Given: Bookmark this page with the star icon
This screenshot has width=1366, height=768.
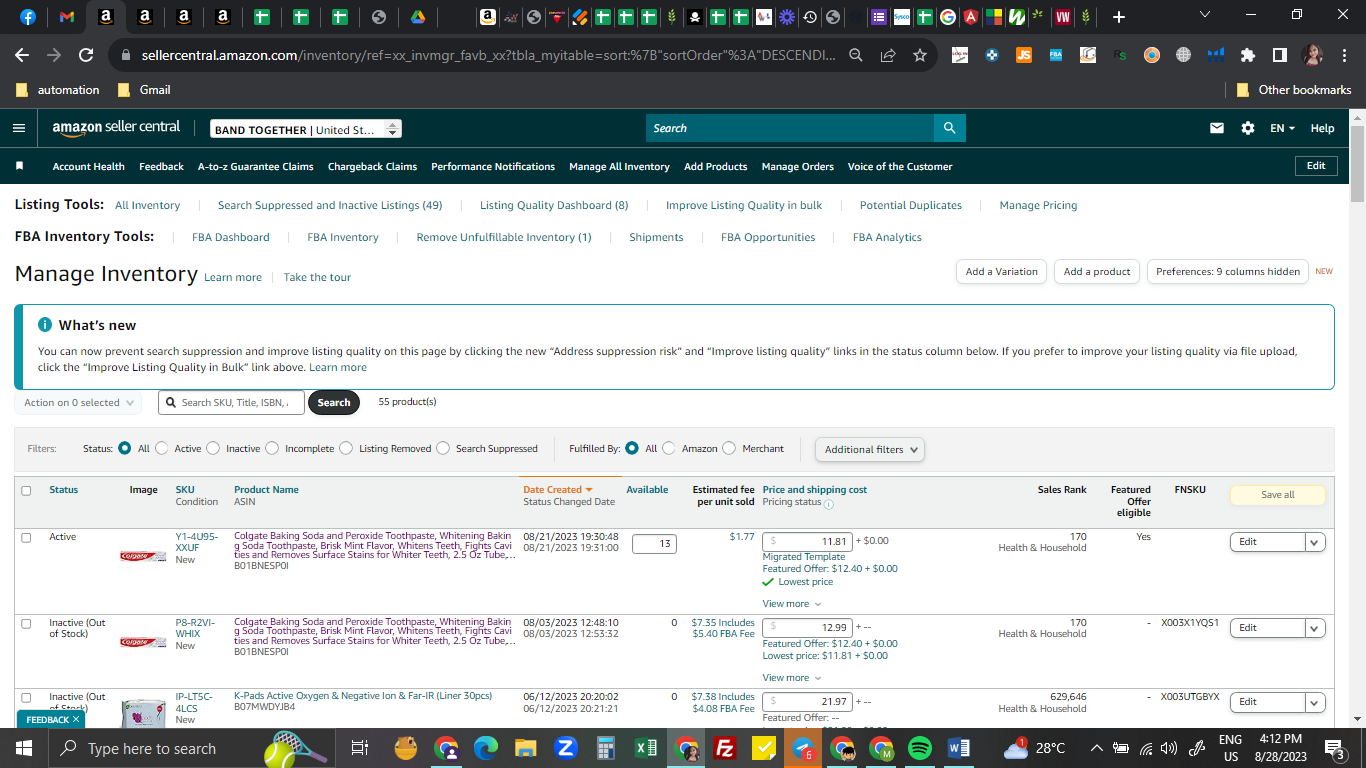Looking at the screenshot, I should [920, 55].
